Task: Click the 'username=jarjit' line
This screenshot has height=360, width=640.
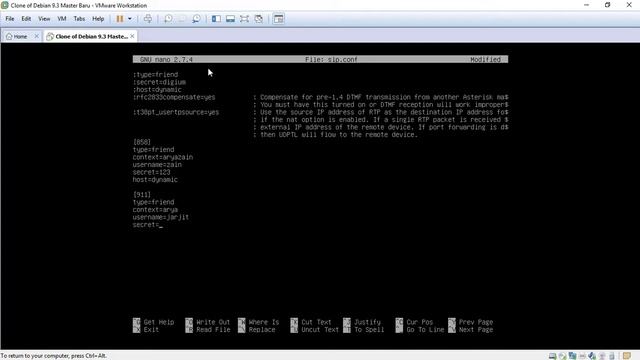Action: [161, 217]
